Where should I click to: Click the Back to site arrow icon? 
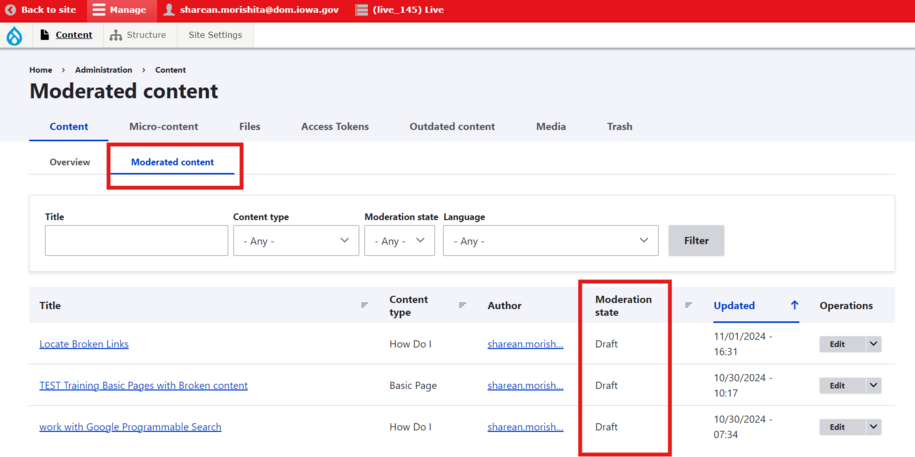coord(10,10)
